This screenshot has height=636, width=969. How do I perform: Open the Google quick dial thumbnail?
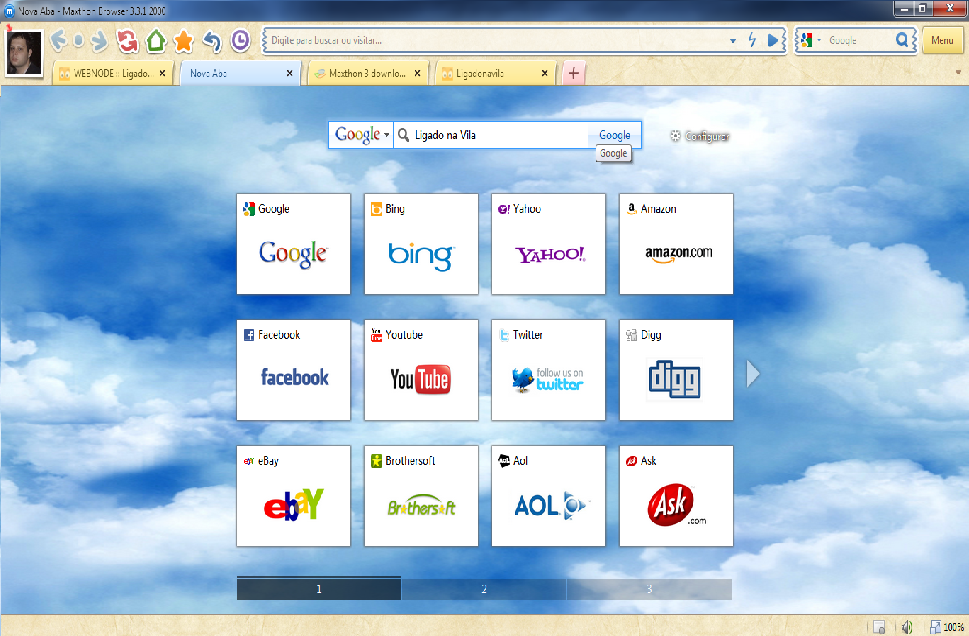294,244
